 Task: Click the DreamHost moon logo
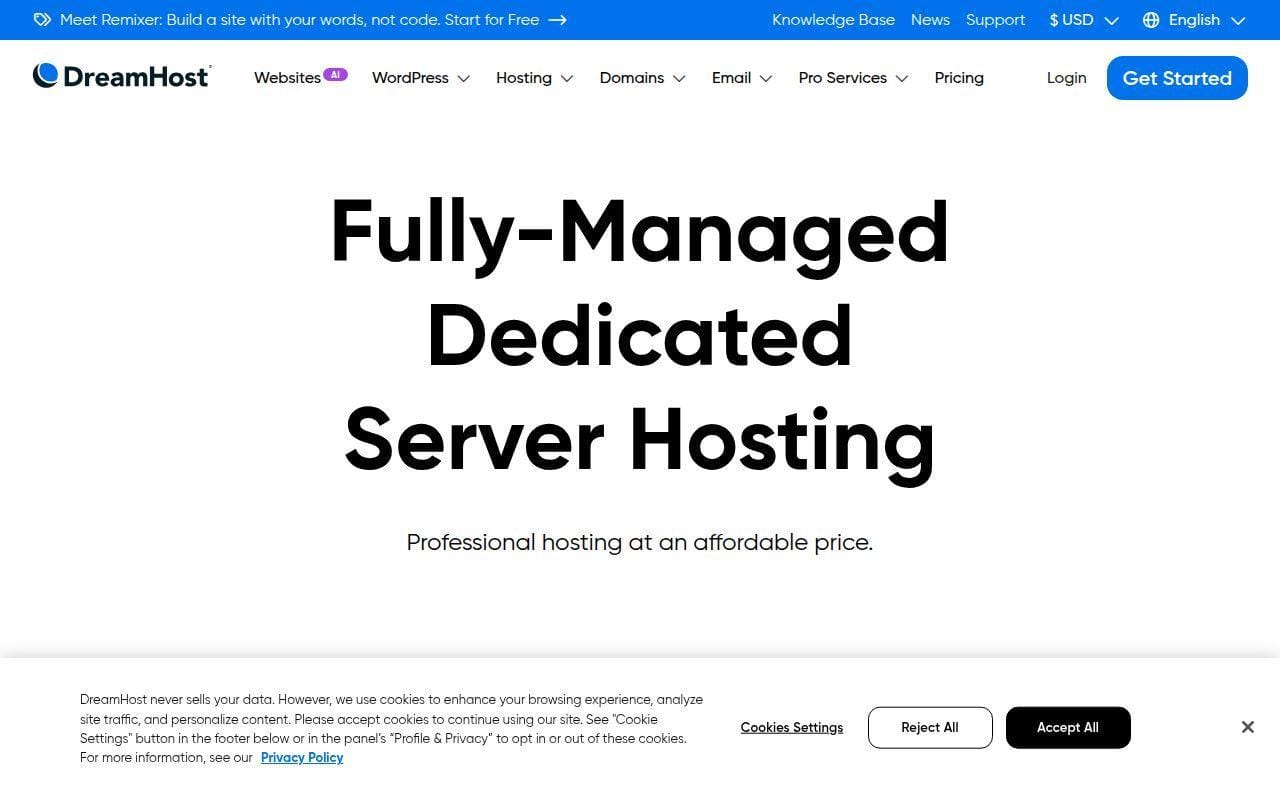tap(46, 76)
